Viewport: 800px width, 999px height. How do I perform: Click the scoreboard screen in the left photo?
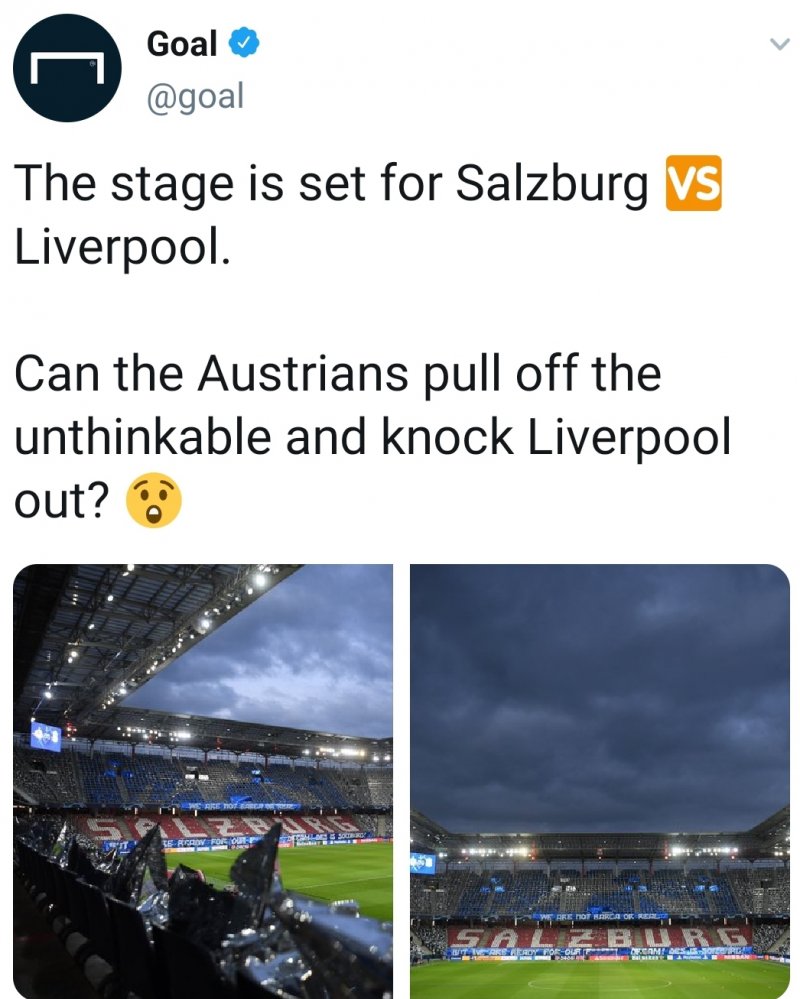(x=45, y=736)
